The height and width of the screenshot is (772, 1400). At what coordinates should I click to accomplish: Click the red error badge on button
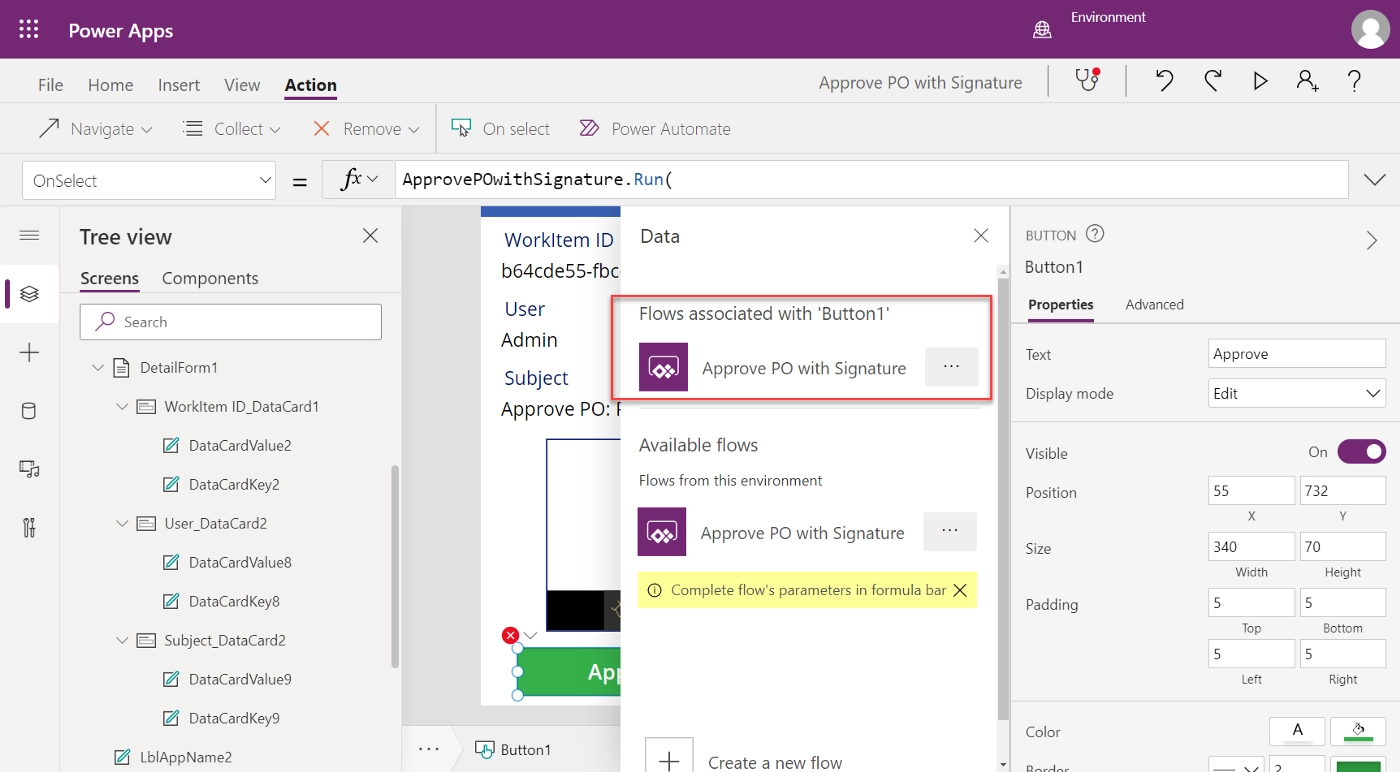[x=511, y=635]
